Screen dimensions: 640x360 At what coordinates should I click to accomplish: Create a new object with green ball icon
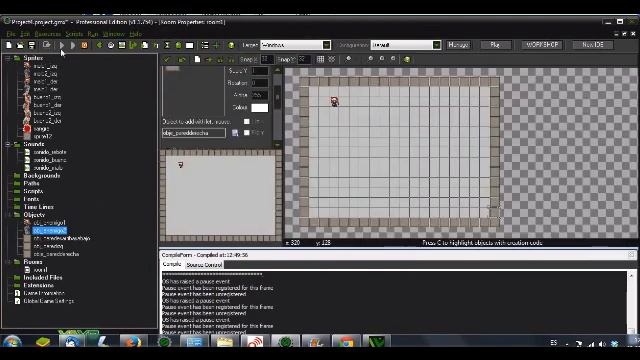(178, 45)
